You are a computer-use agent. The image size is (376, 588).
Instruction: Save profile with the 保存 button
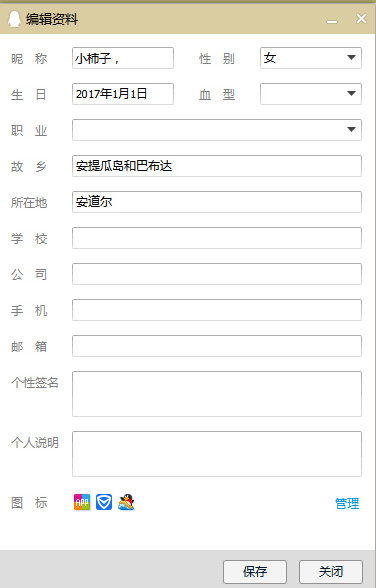click(x=255, y=572)
